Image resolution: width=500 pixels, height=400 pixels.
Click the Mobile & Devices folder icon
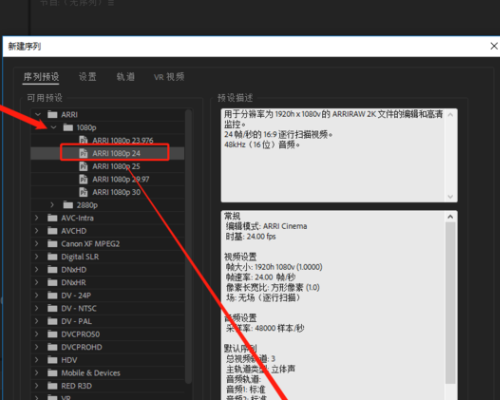(x=52, y=373)
